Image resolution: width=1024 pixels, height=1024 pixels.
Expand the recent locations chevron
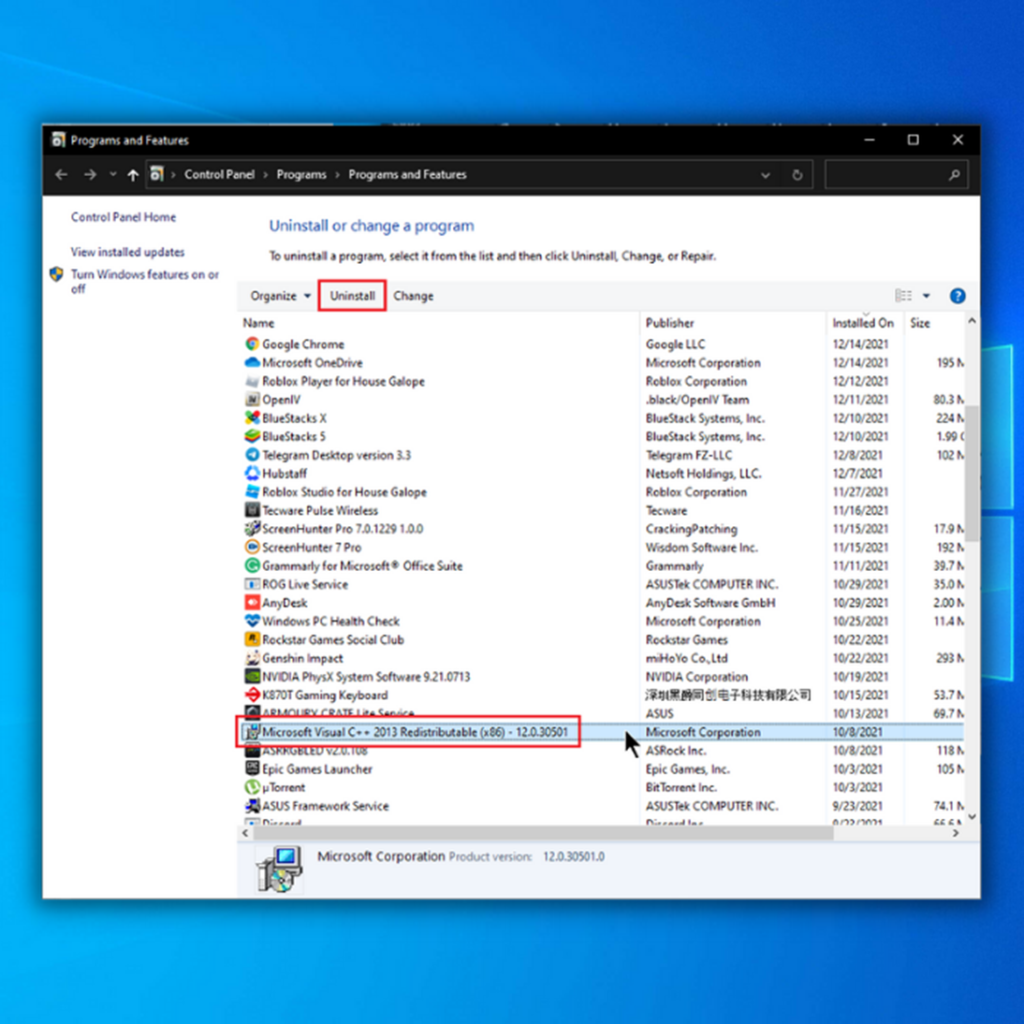click(113, 175)
